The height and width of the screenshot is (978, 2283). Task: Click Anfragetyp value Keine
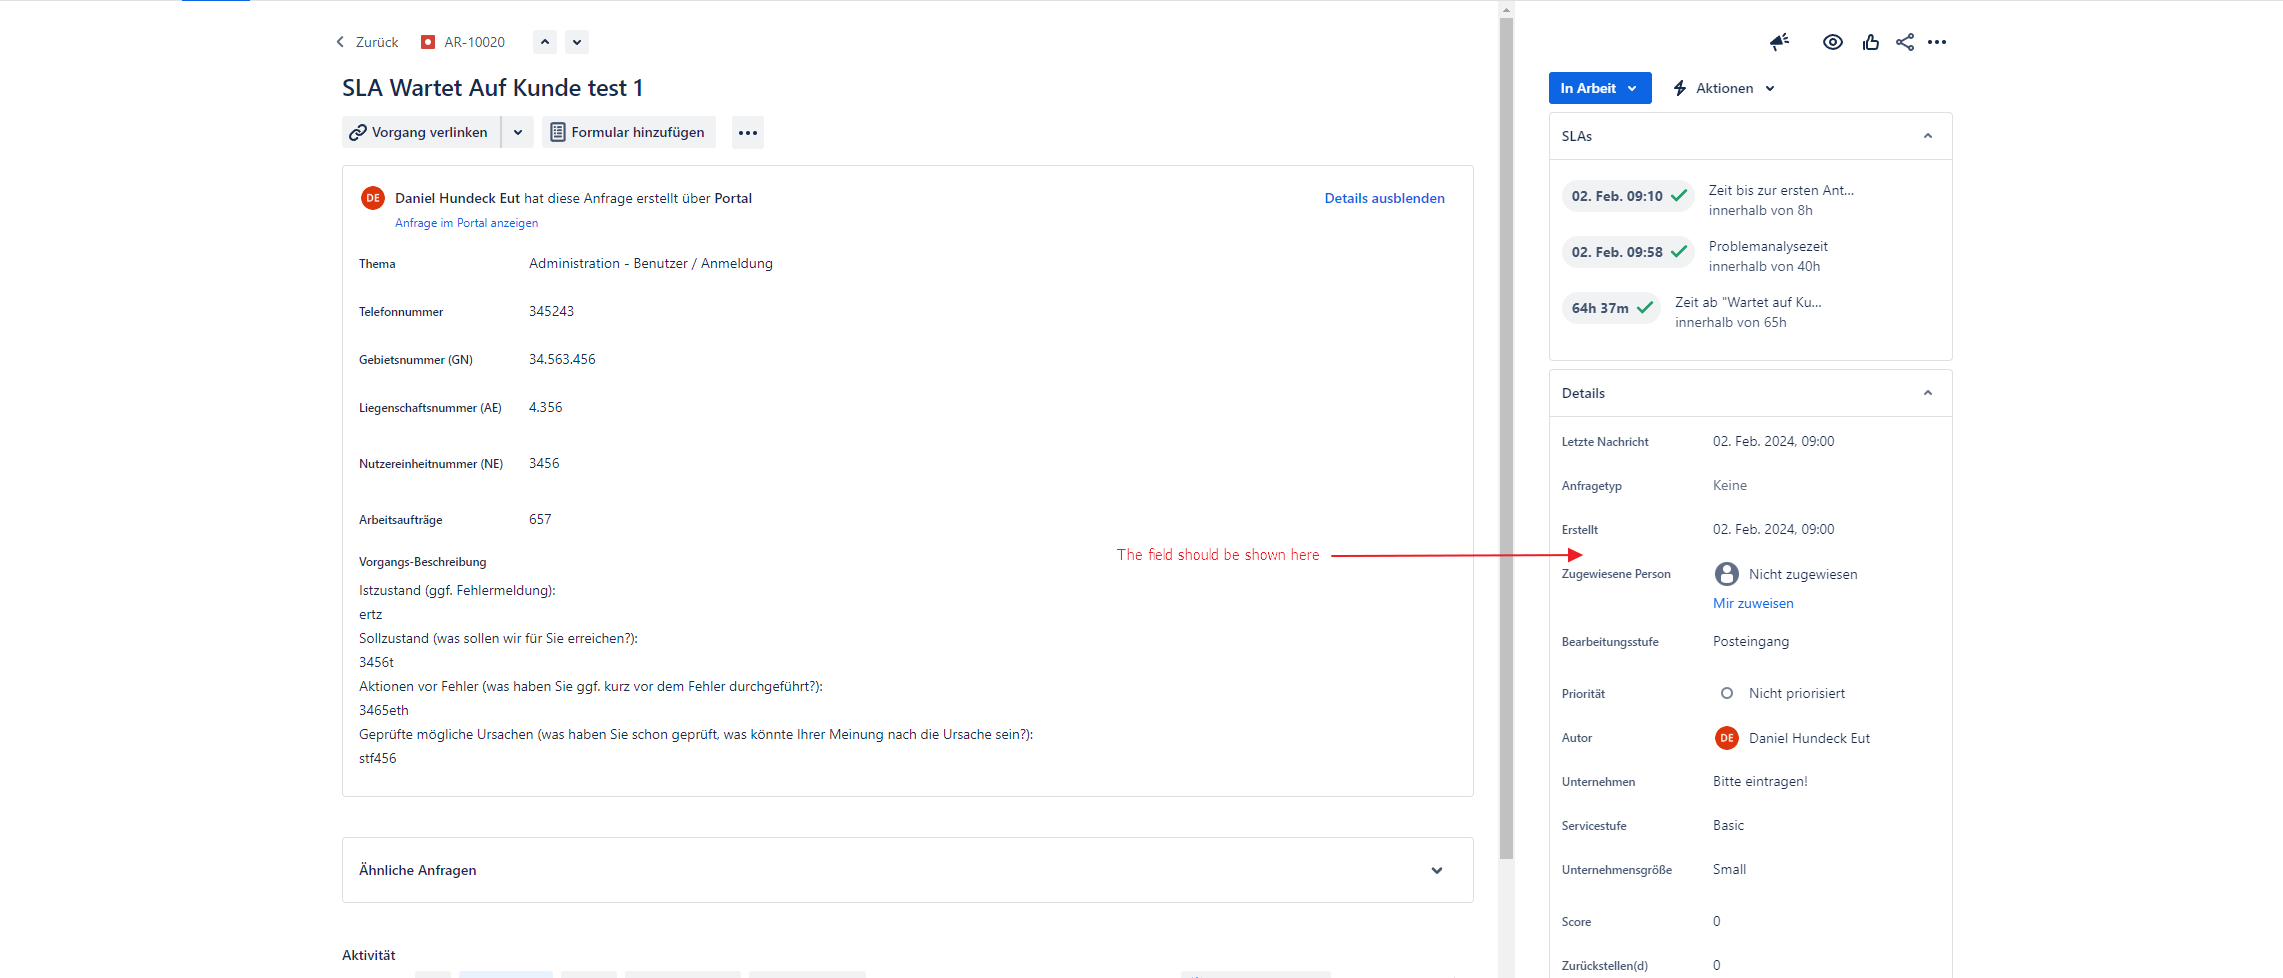click(x=1730, y=485)
